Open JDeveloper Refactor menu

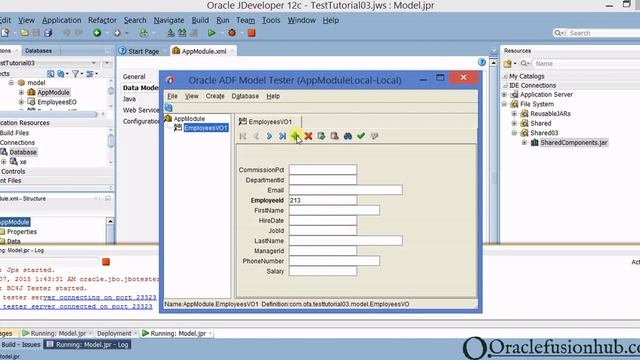(x=102, y=20)
